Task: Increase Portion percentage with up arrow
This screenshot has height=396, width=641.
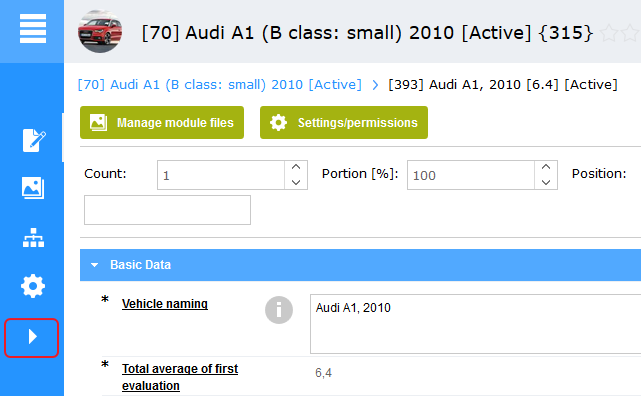Action: [546, 167]
